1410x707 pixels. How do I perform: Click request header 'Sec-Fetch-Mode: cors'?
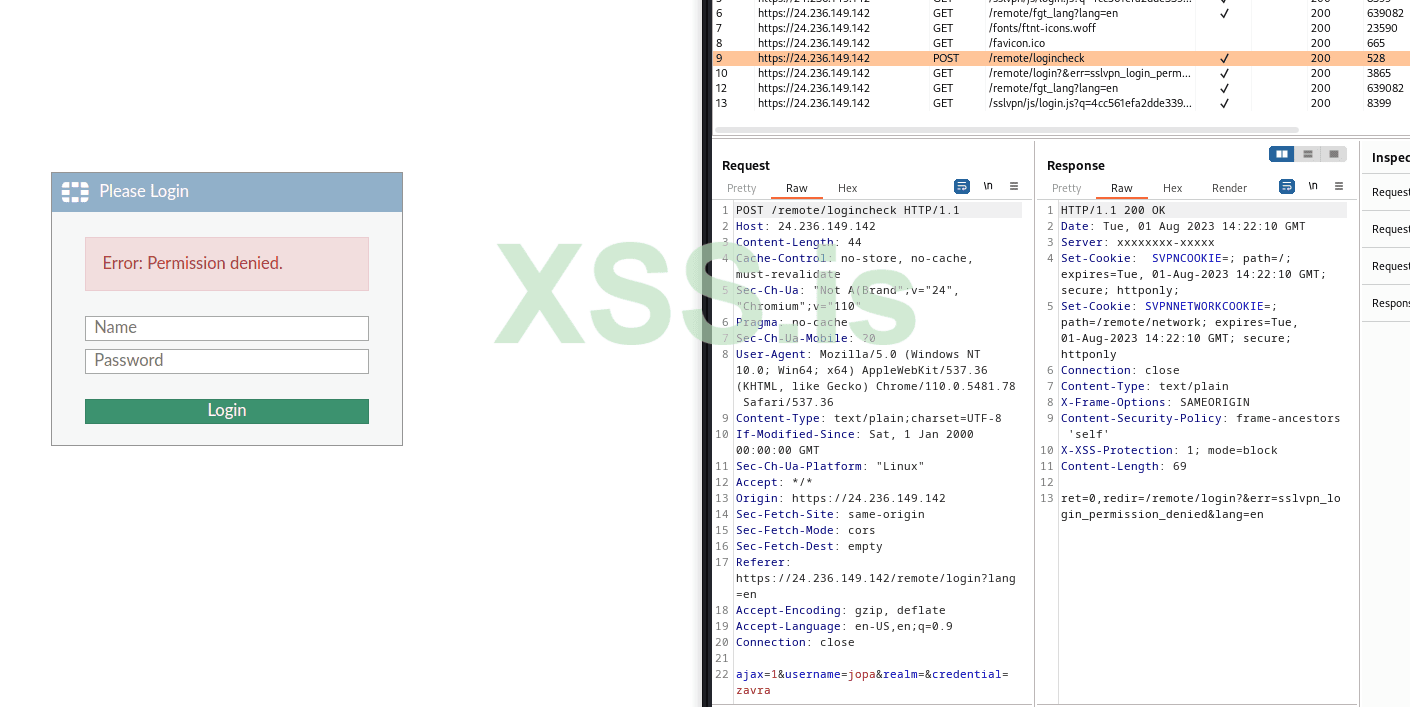pyautogui.click(x=805, y=530)
